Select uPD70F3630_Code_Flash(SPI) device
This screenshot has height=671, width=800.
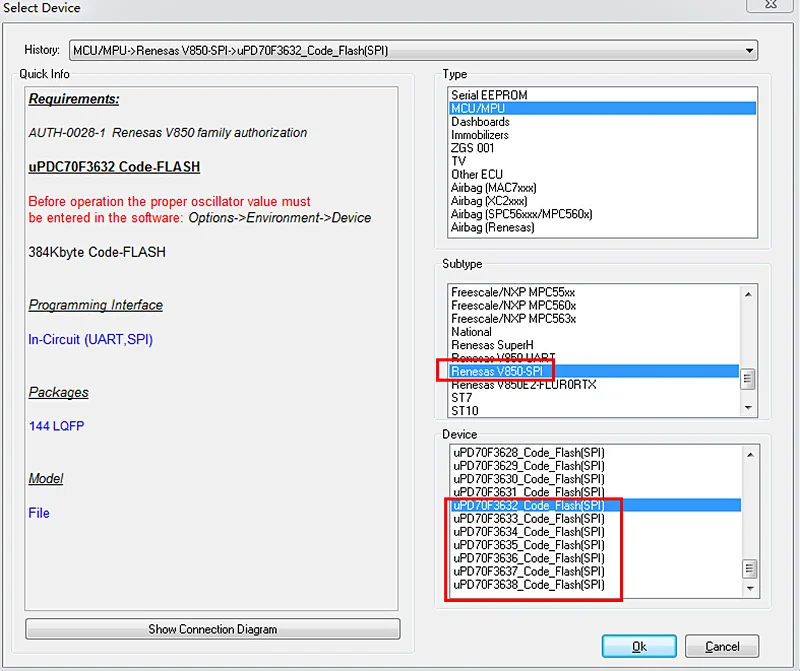tap(596, 479)
